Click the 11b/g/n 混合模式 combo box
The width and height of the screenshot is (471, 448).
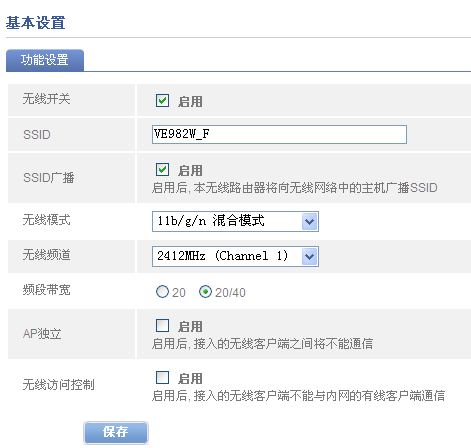[235, 221]
